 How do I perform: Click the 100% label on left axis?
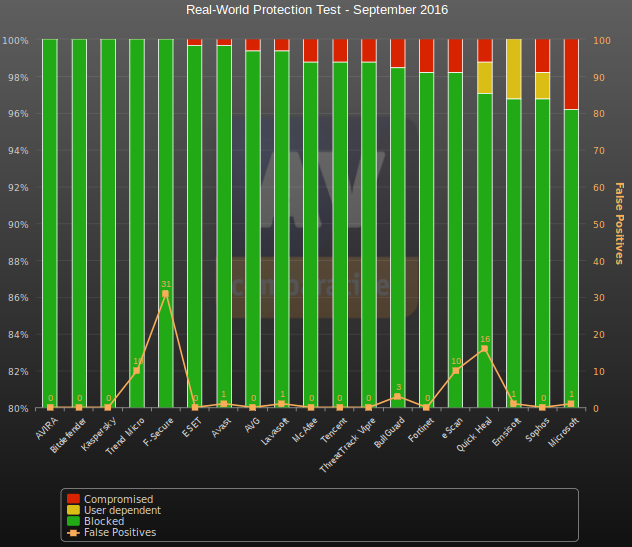pyautogui.click(x=15, y=40)
